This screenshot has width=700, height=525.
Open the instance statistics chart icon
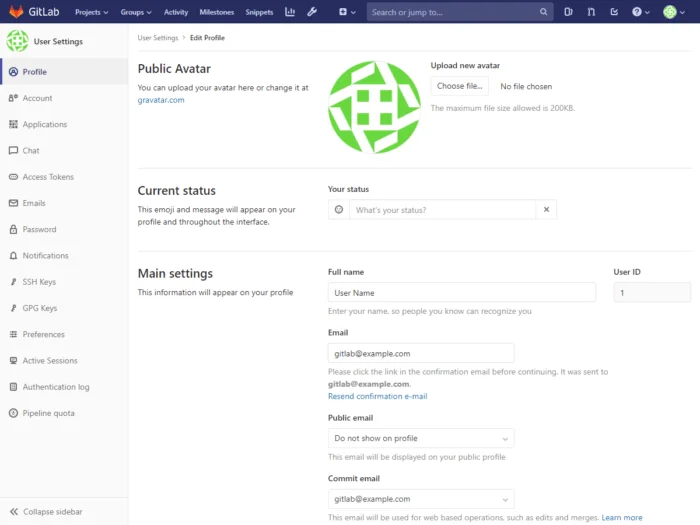(x=290, y=12)
